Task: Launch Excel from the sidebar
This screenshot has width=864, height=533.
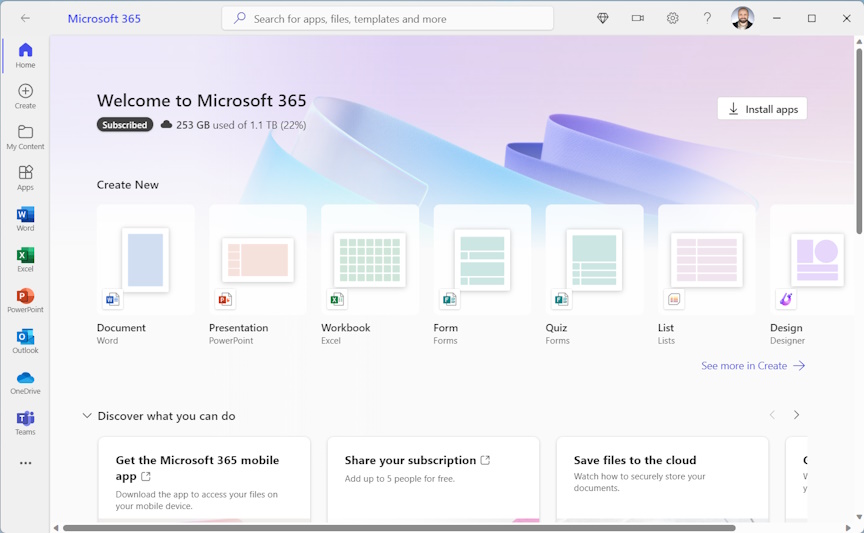Action: click(x=25, y=259)
